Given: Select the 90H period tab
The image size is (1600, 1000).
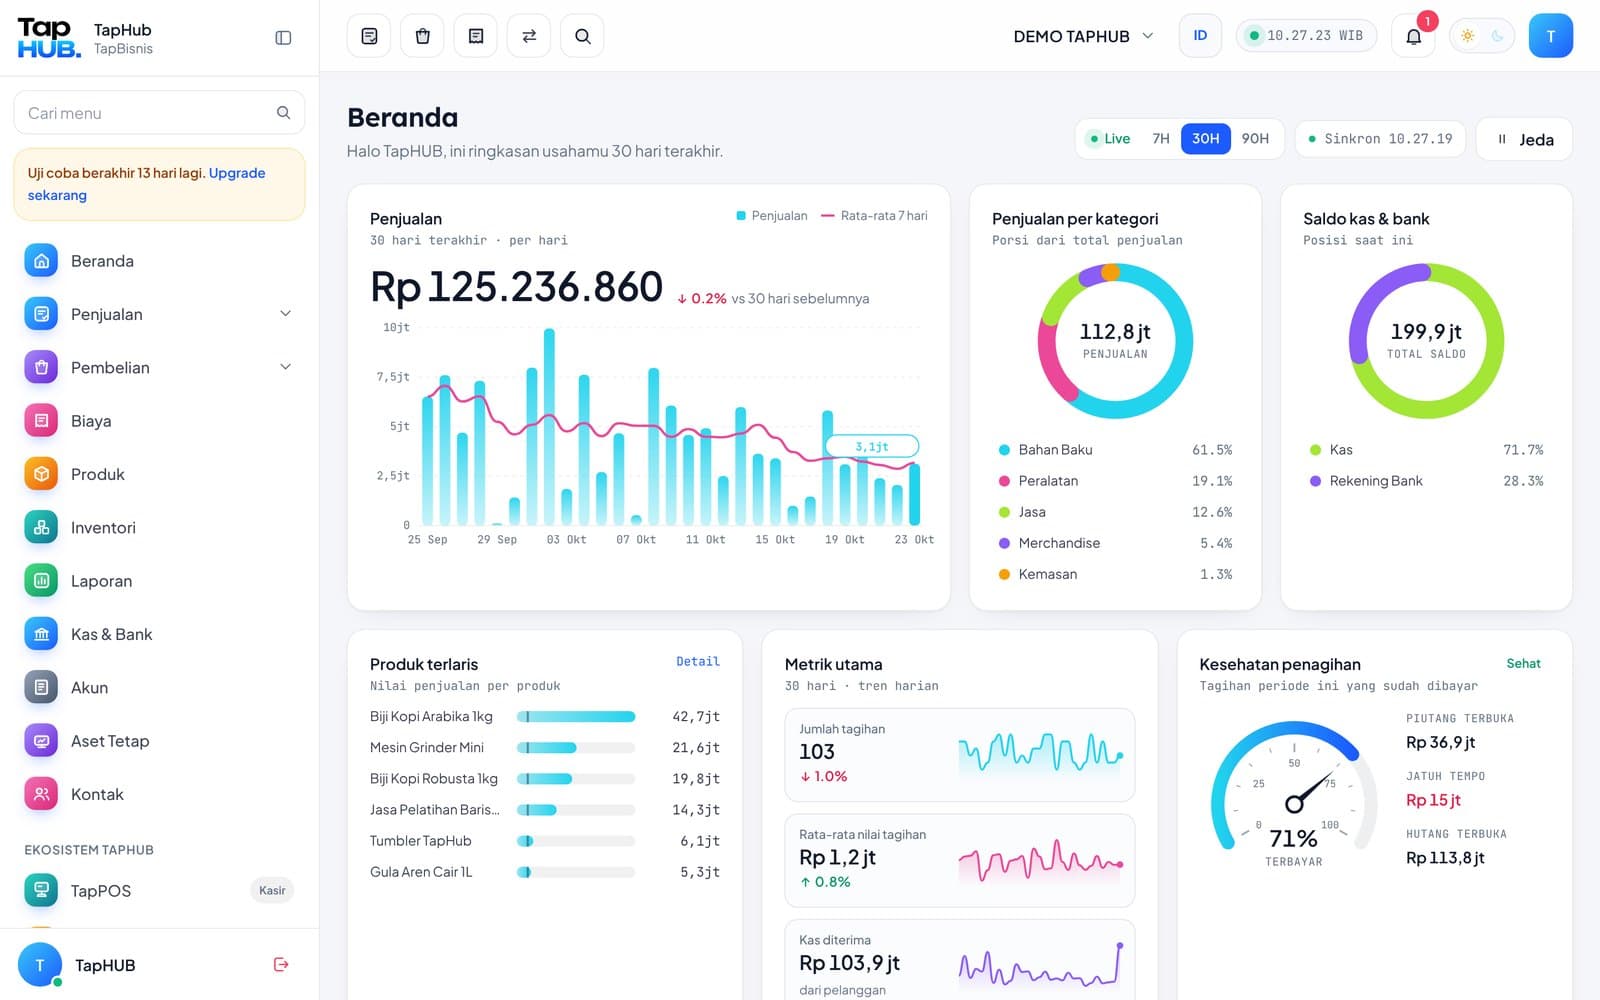Looking at the screenshot, I should (x=1255, y=139).
